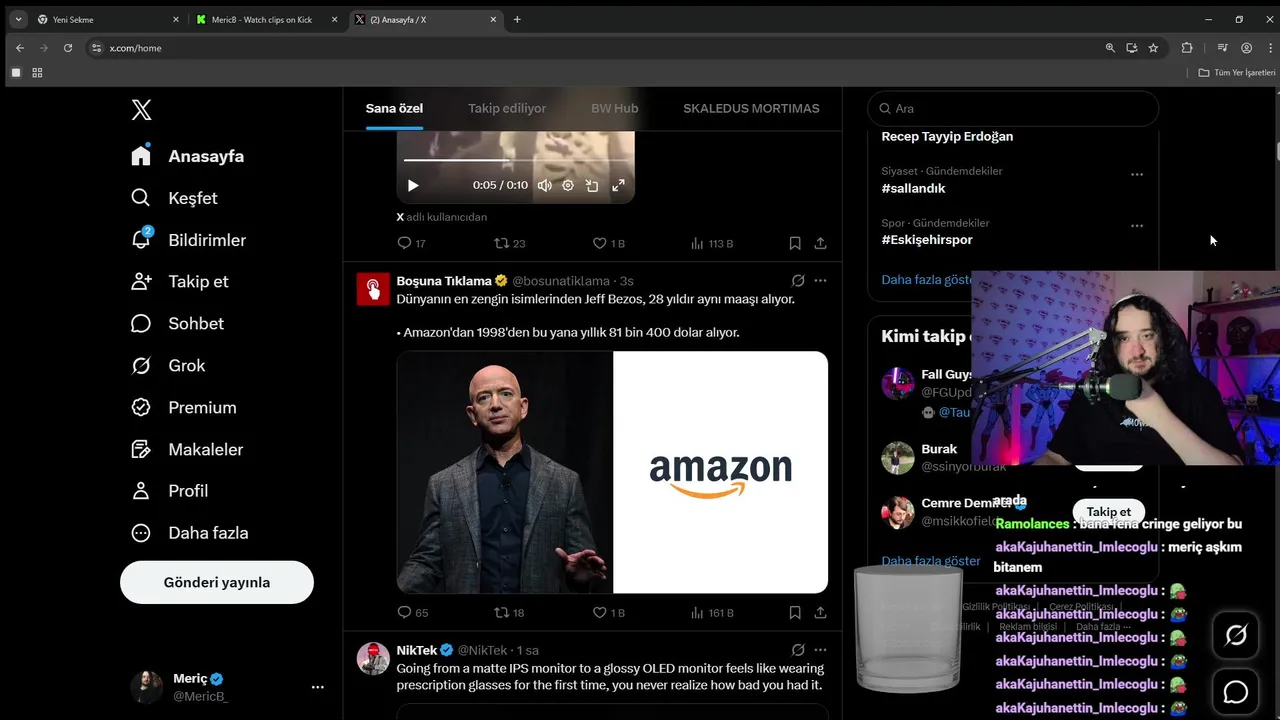The width and height of the screenshot is (1280, 720).
Task: Click Gönderi yayınla button
Action: (217, 582)
